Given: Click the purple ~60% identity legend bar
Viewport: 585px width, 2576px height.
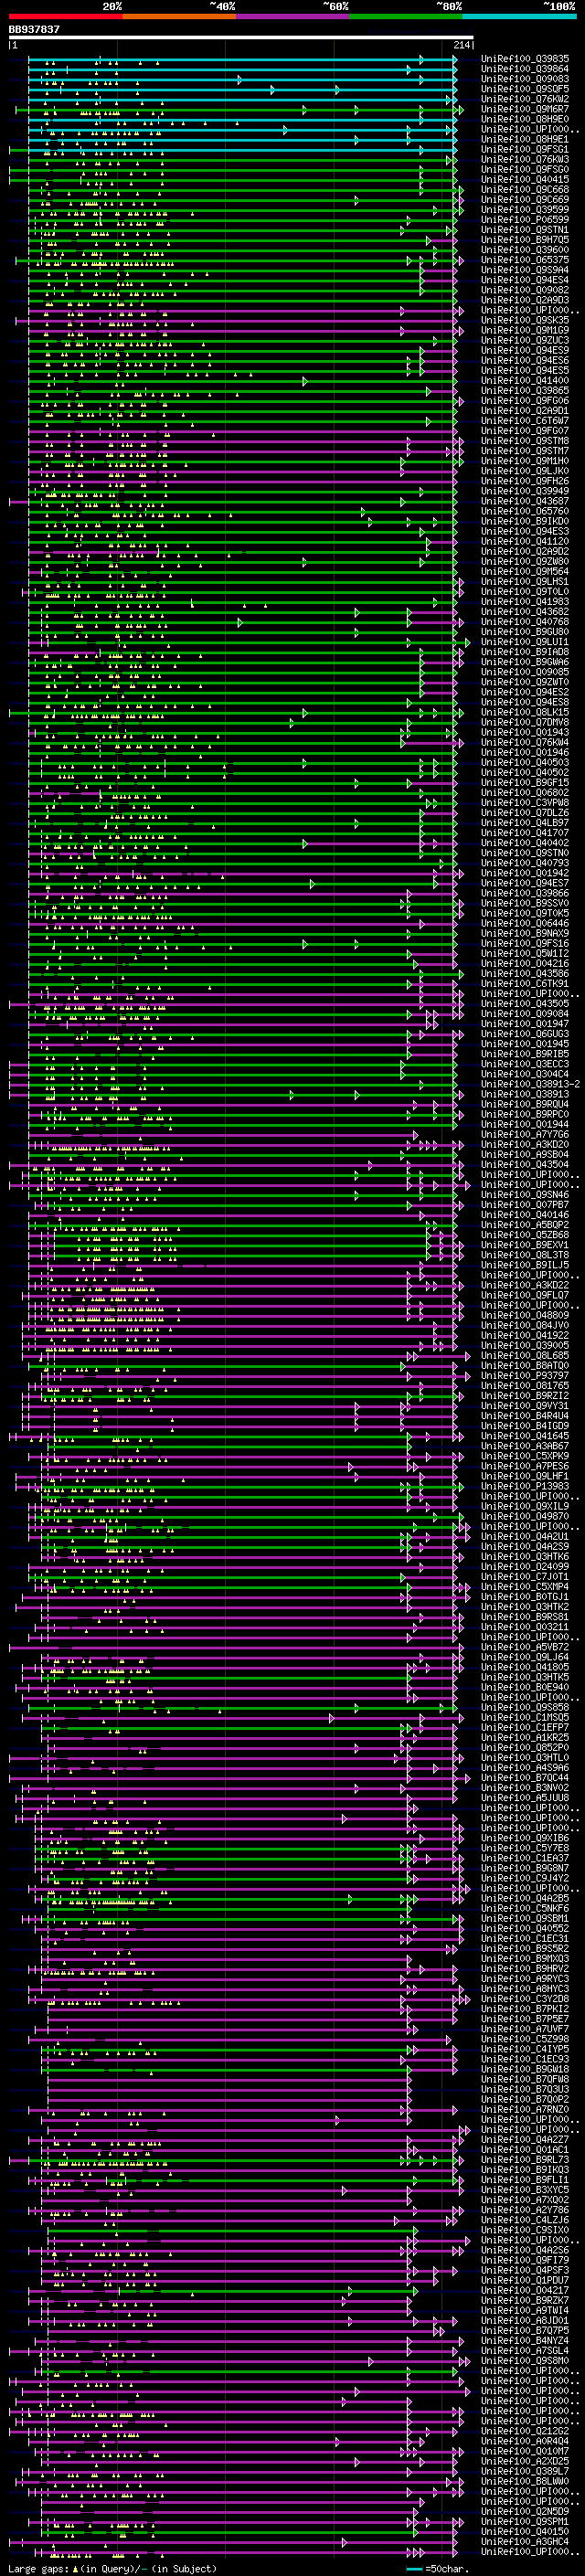Looking at the screenshot, I should pos(293,16).
